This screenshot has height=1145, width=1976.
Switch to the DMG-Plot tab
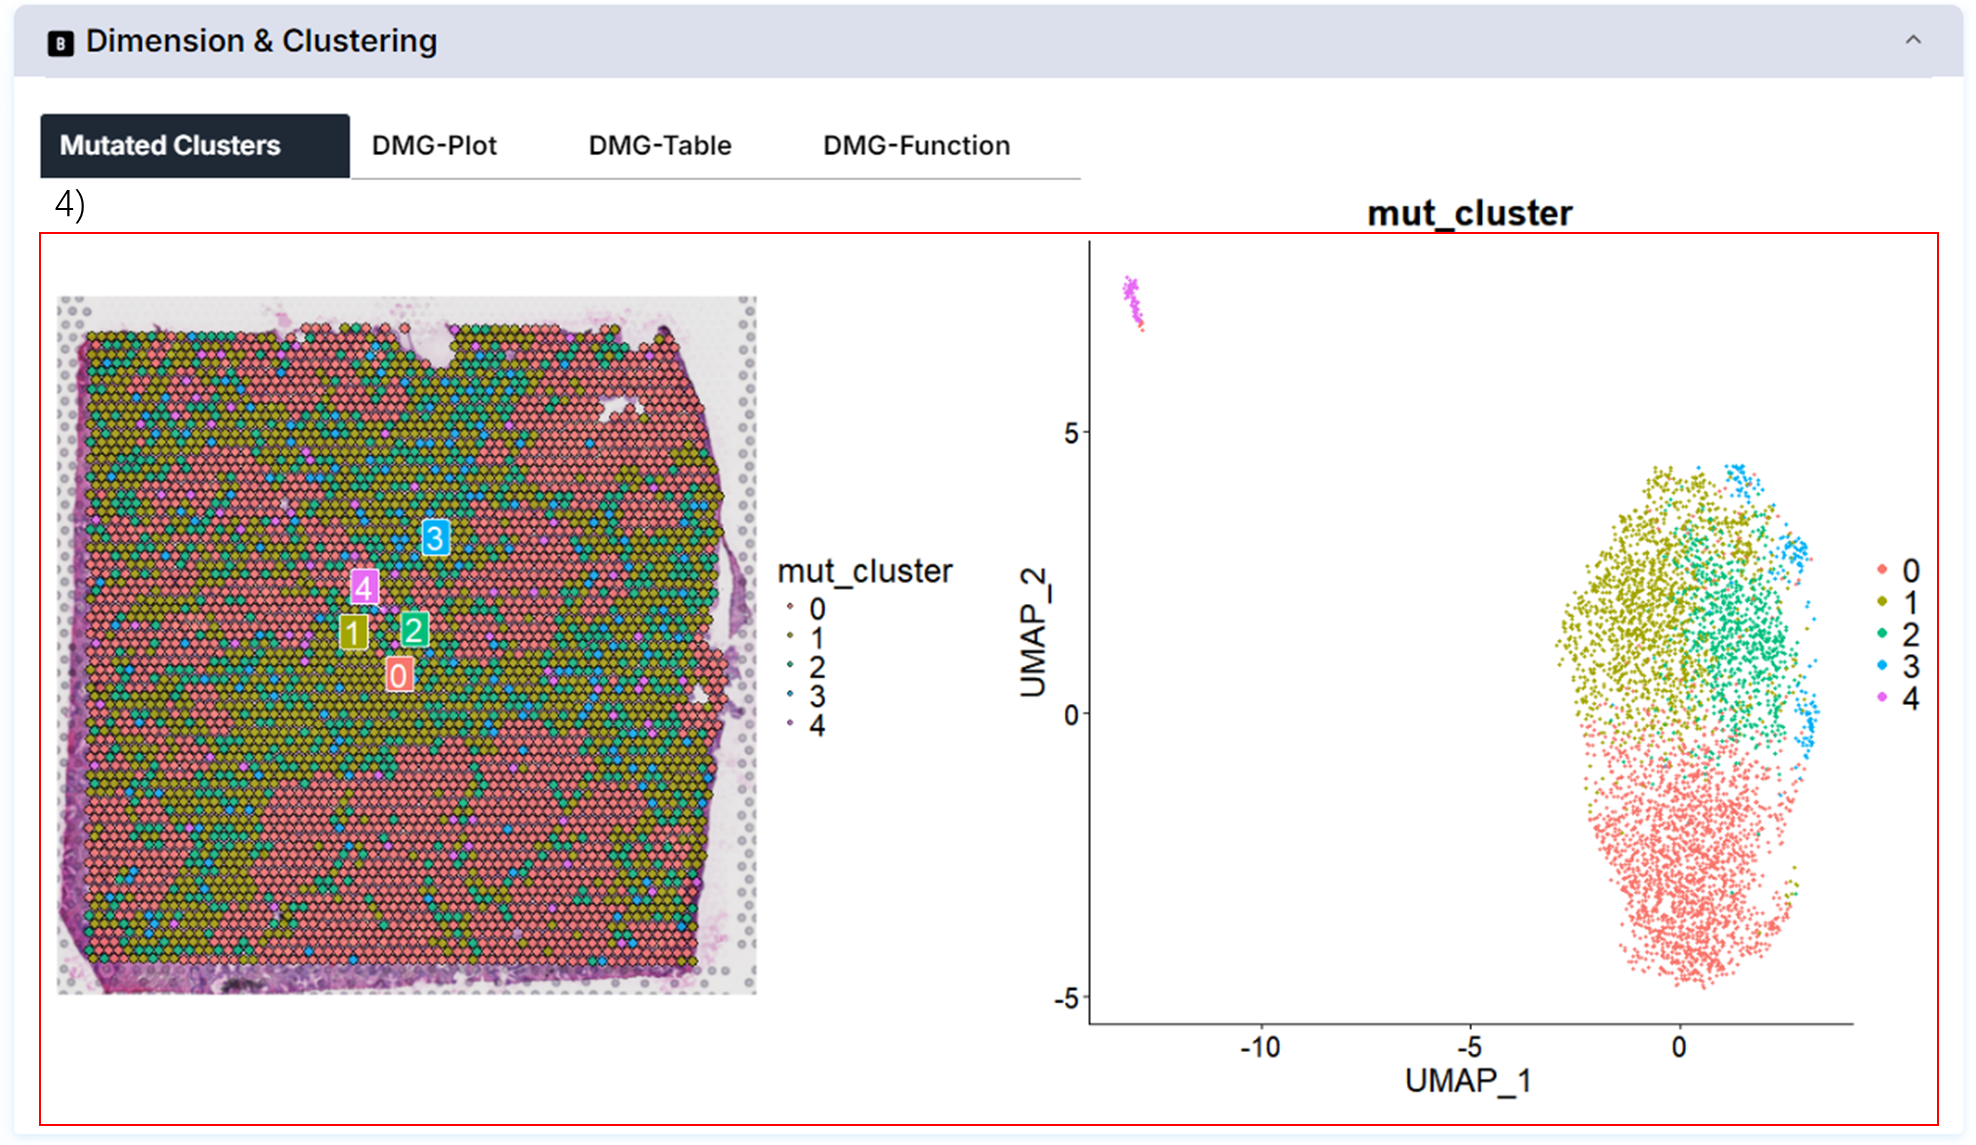click(x=434, y=146)
